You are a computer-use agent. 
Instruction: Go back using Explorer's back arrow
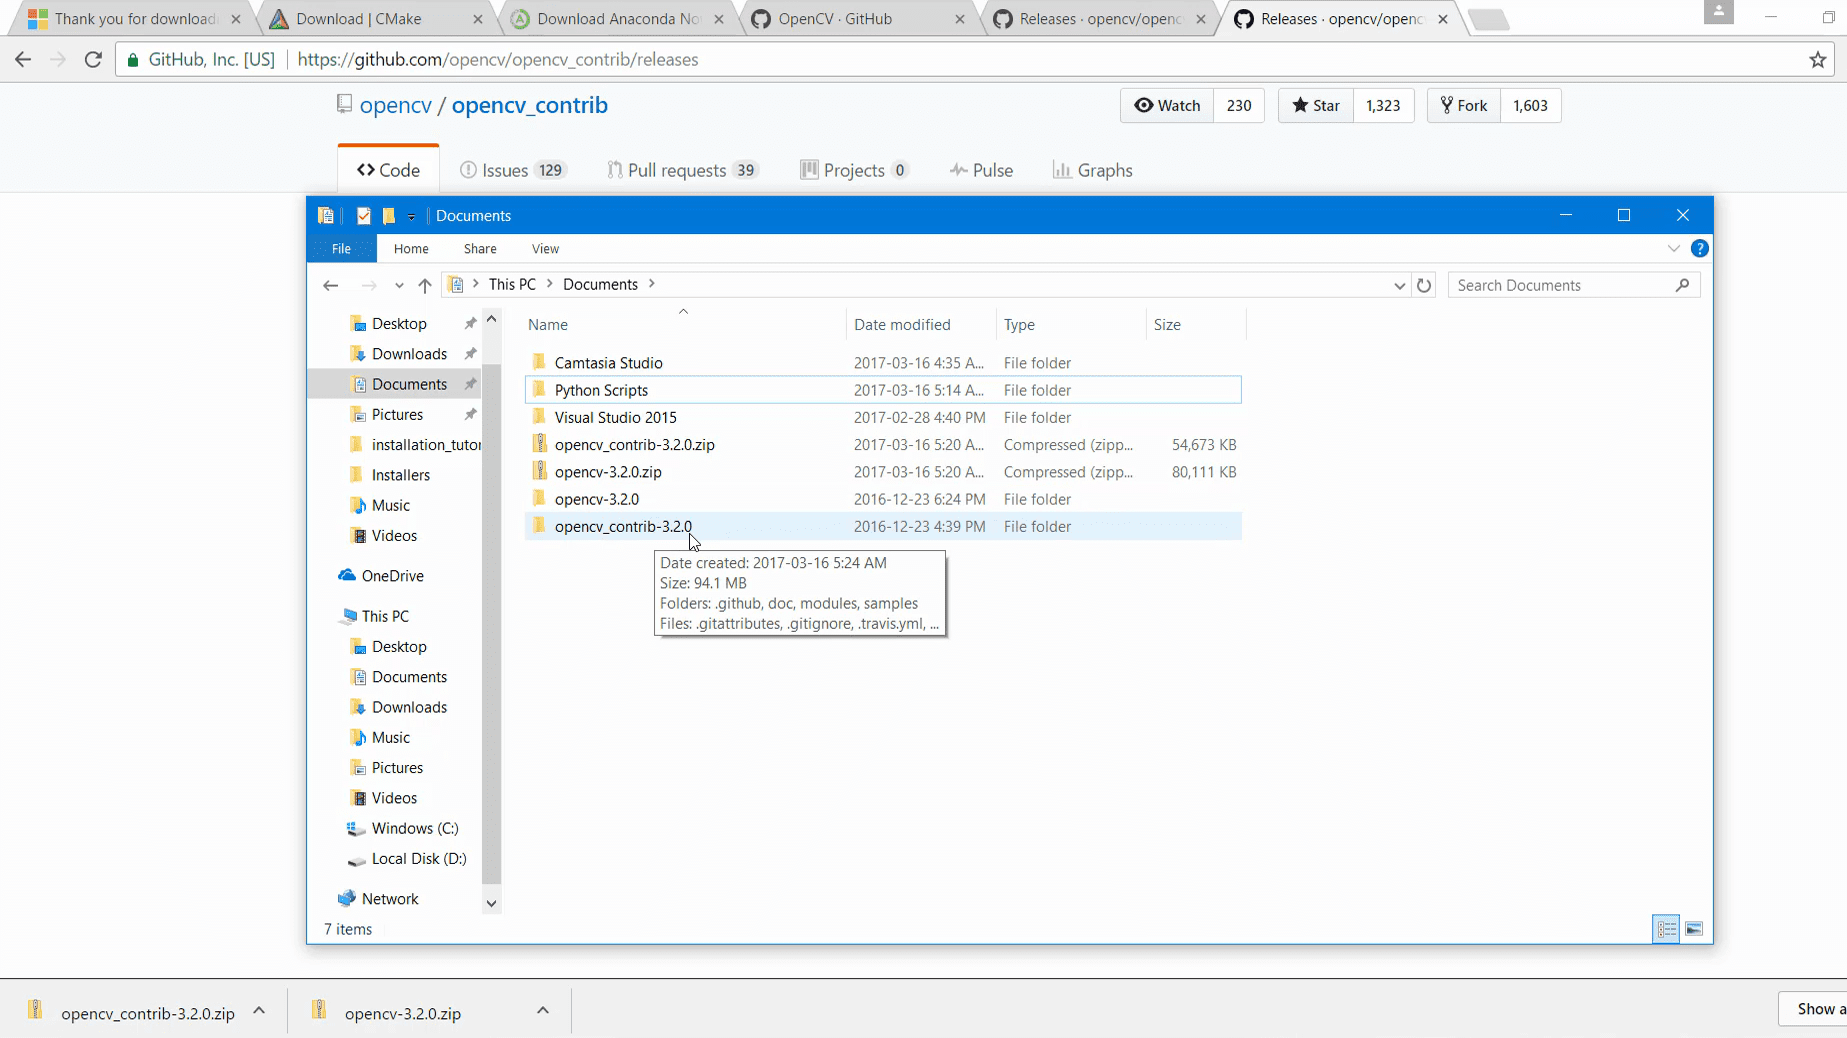331,285
